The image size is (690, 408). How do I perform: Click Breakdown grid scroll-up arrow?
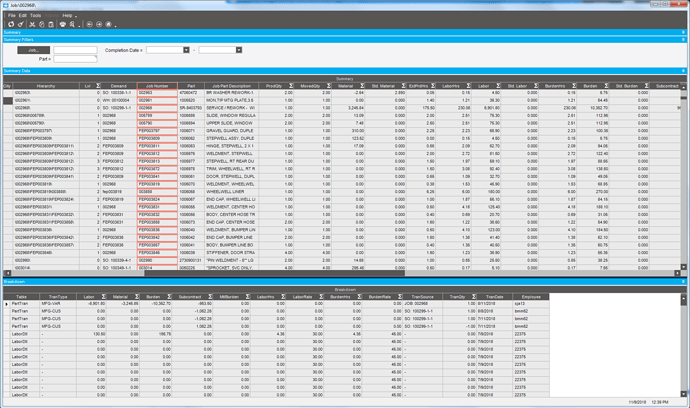tap(683, 298)
